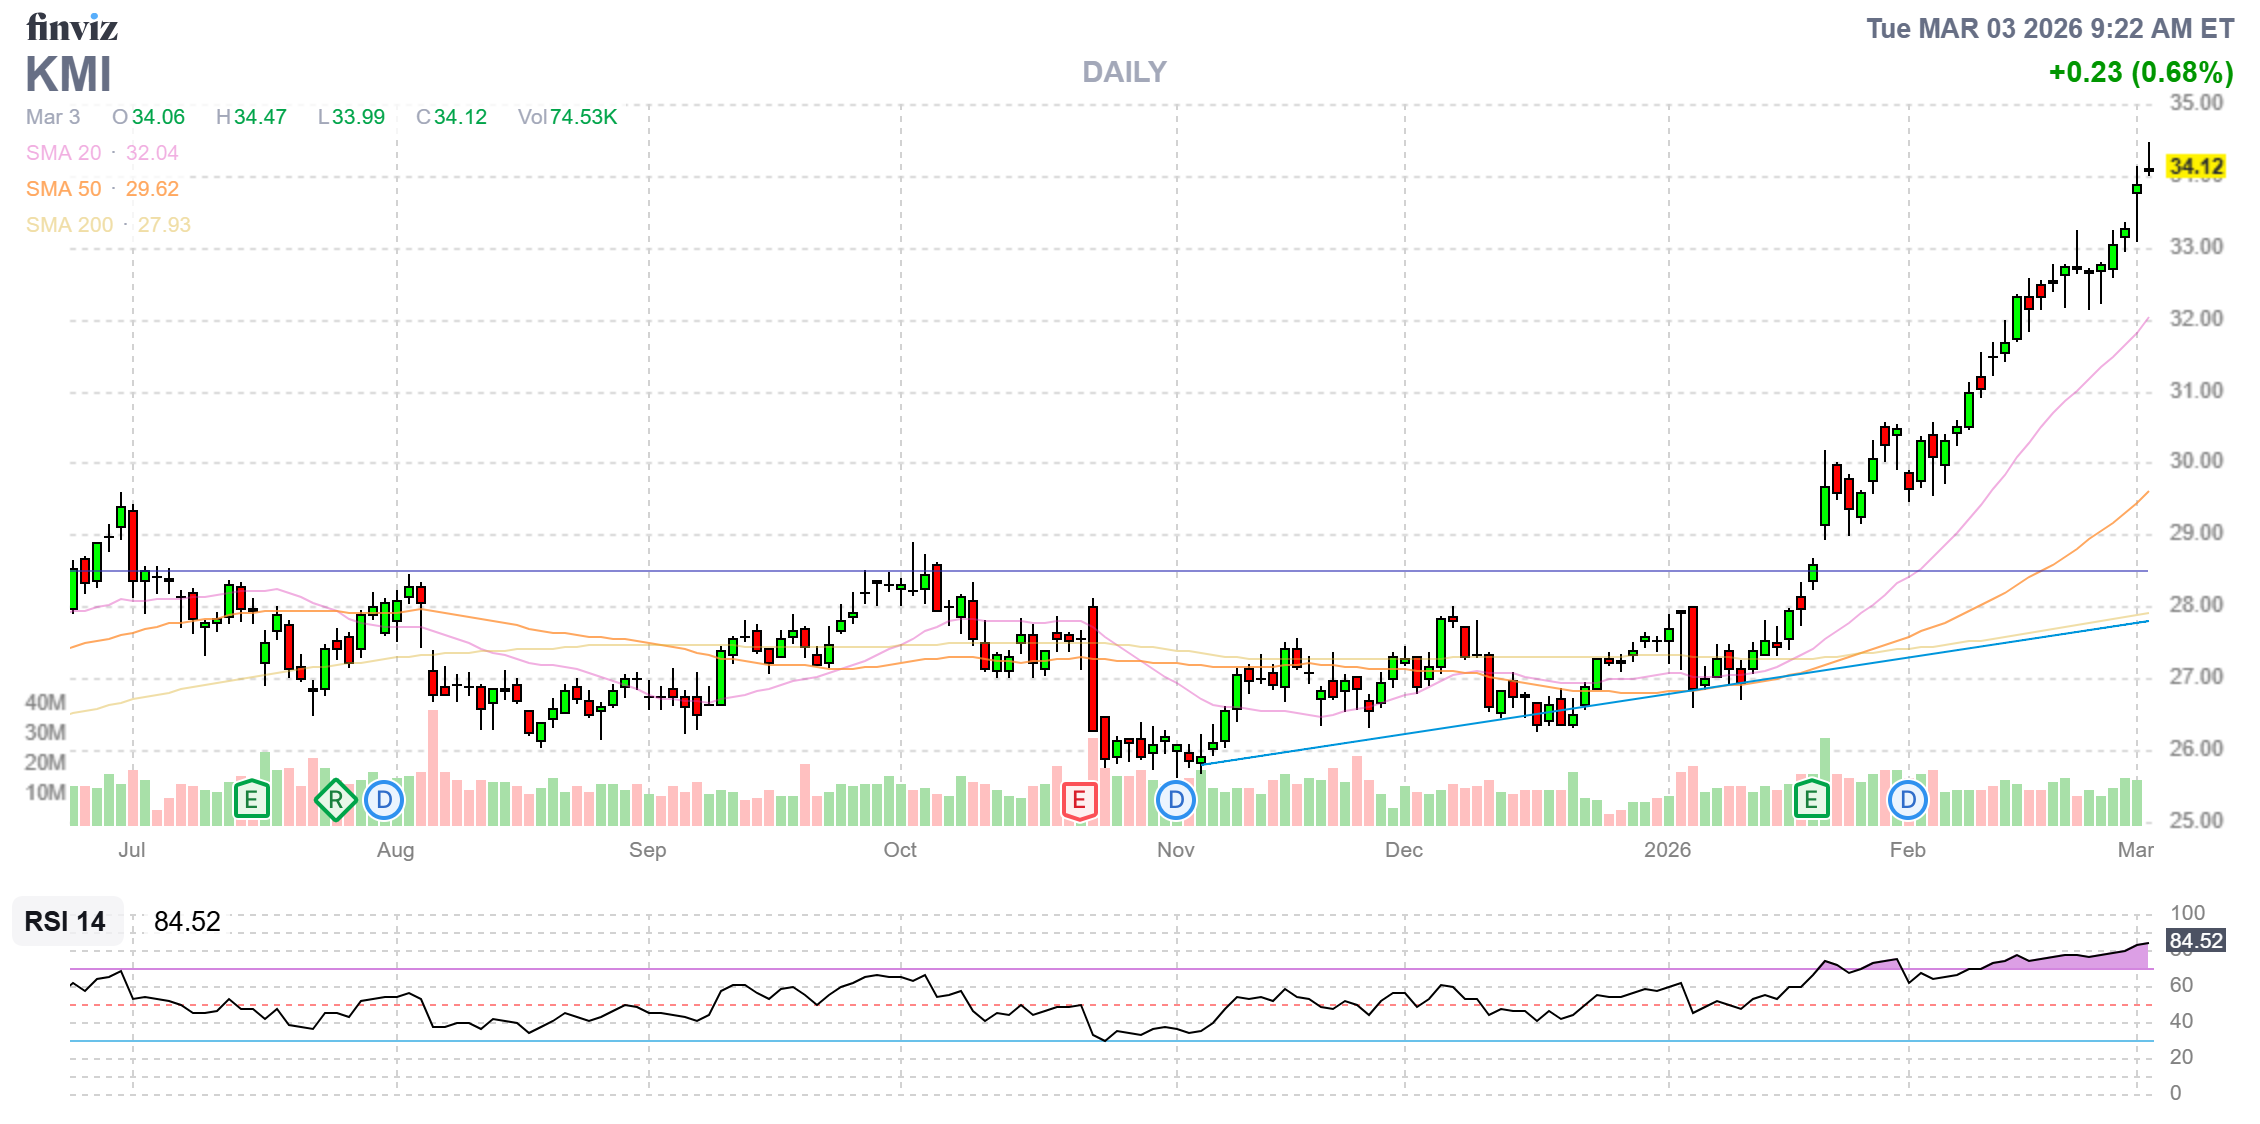Click the +0.23 (0.68%) price change text
Screen dimensions: 2260x1124
2140,72
